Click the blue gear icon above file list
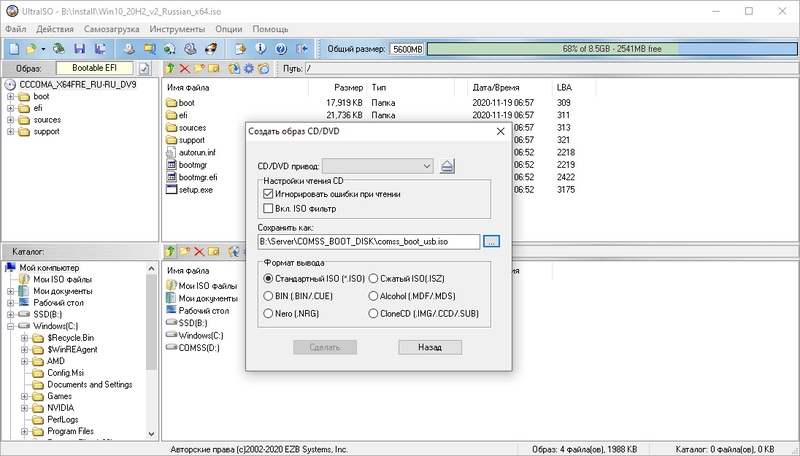 [248, 68]
